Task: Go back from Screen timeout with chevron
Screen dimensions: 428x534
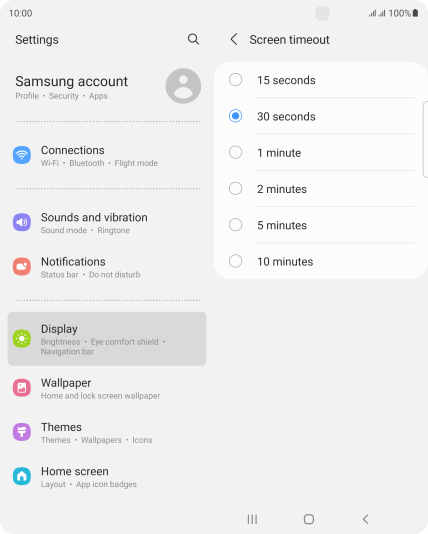Action: click(x=234, y=40)
